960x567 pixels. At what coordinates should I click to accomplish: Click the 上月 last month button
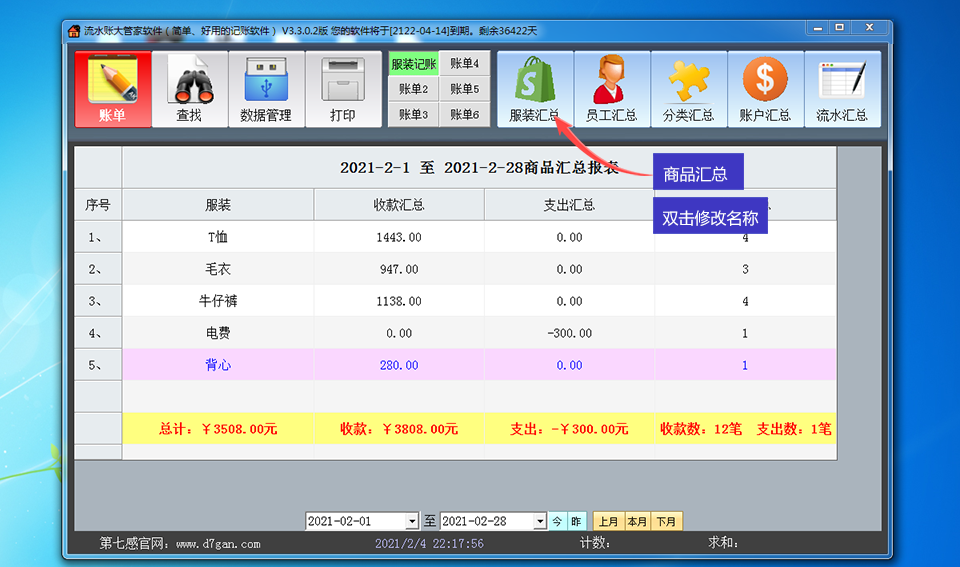point(608,521)
